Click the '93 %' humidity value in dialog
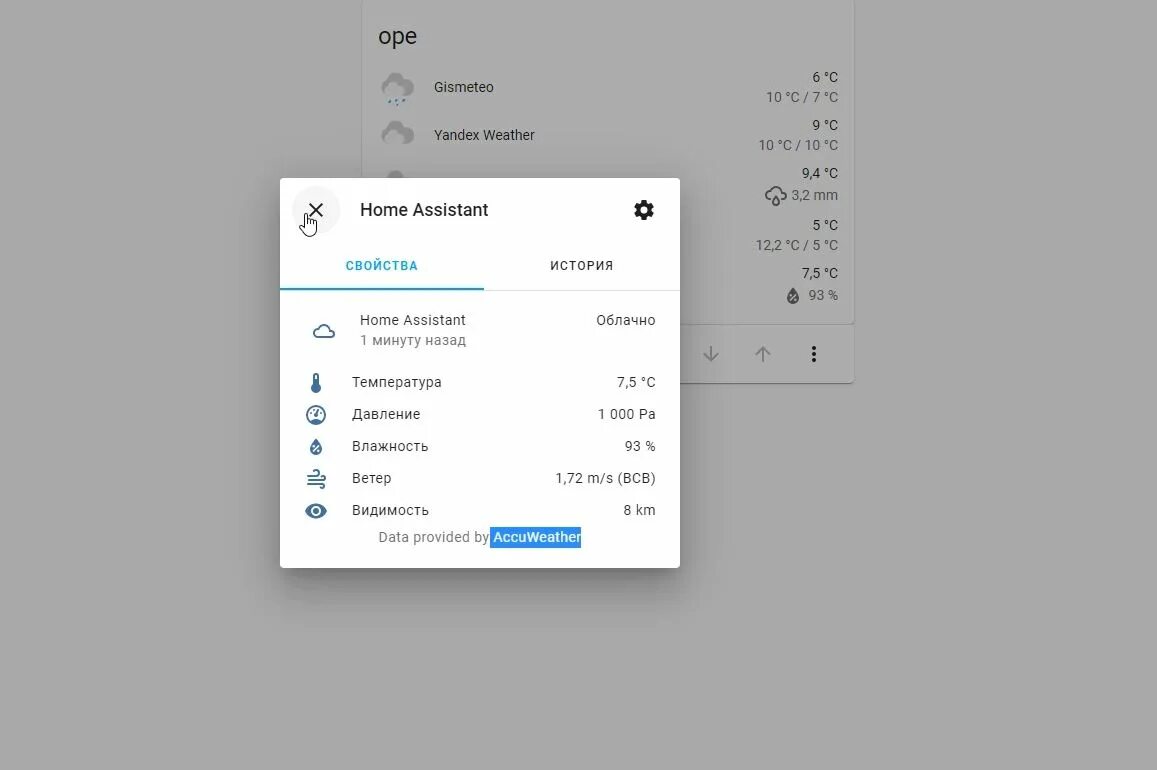Image resolution: width=1157 pixels, height=770 pixels. 640,446
